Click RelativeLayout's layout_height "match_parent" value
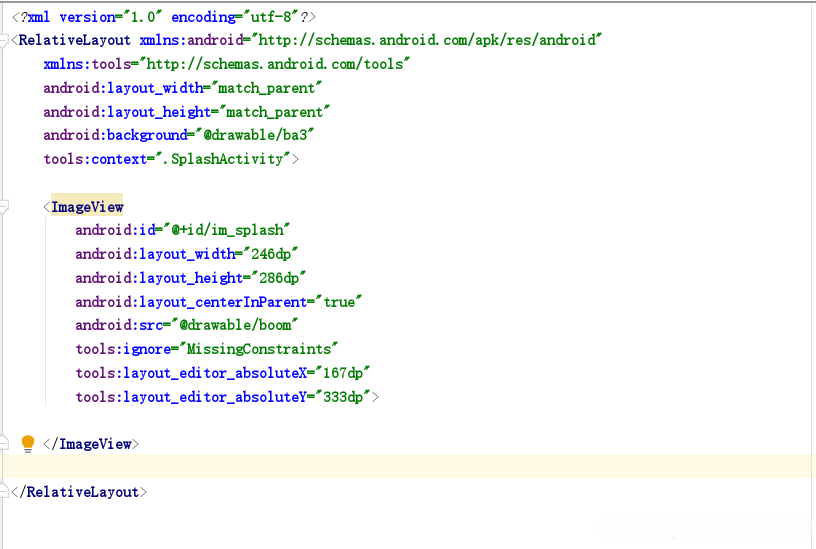Image resolution: width=816 pixels, height=549 pixels. pos(274,112)
